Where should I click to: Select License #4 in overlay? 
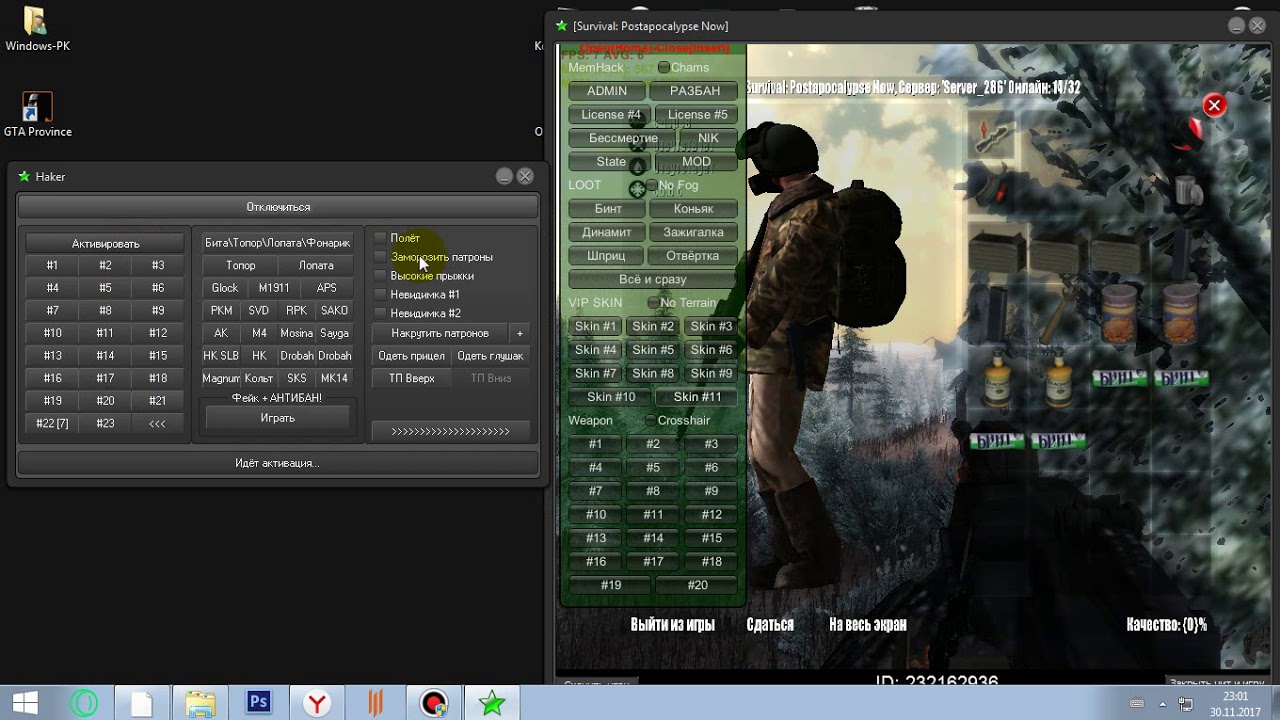(611, 115)
